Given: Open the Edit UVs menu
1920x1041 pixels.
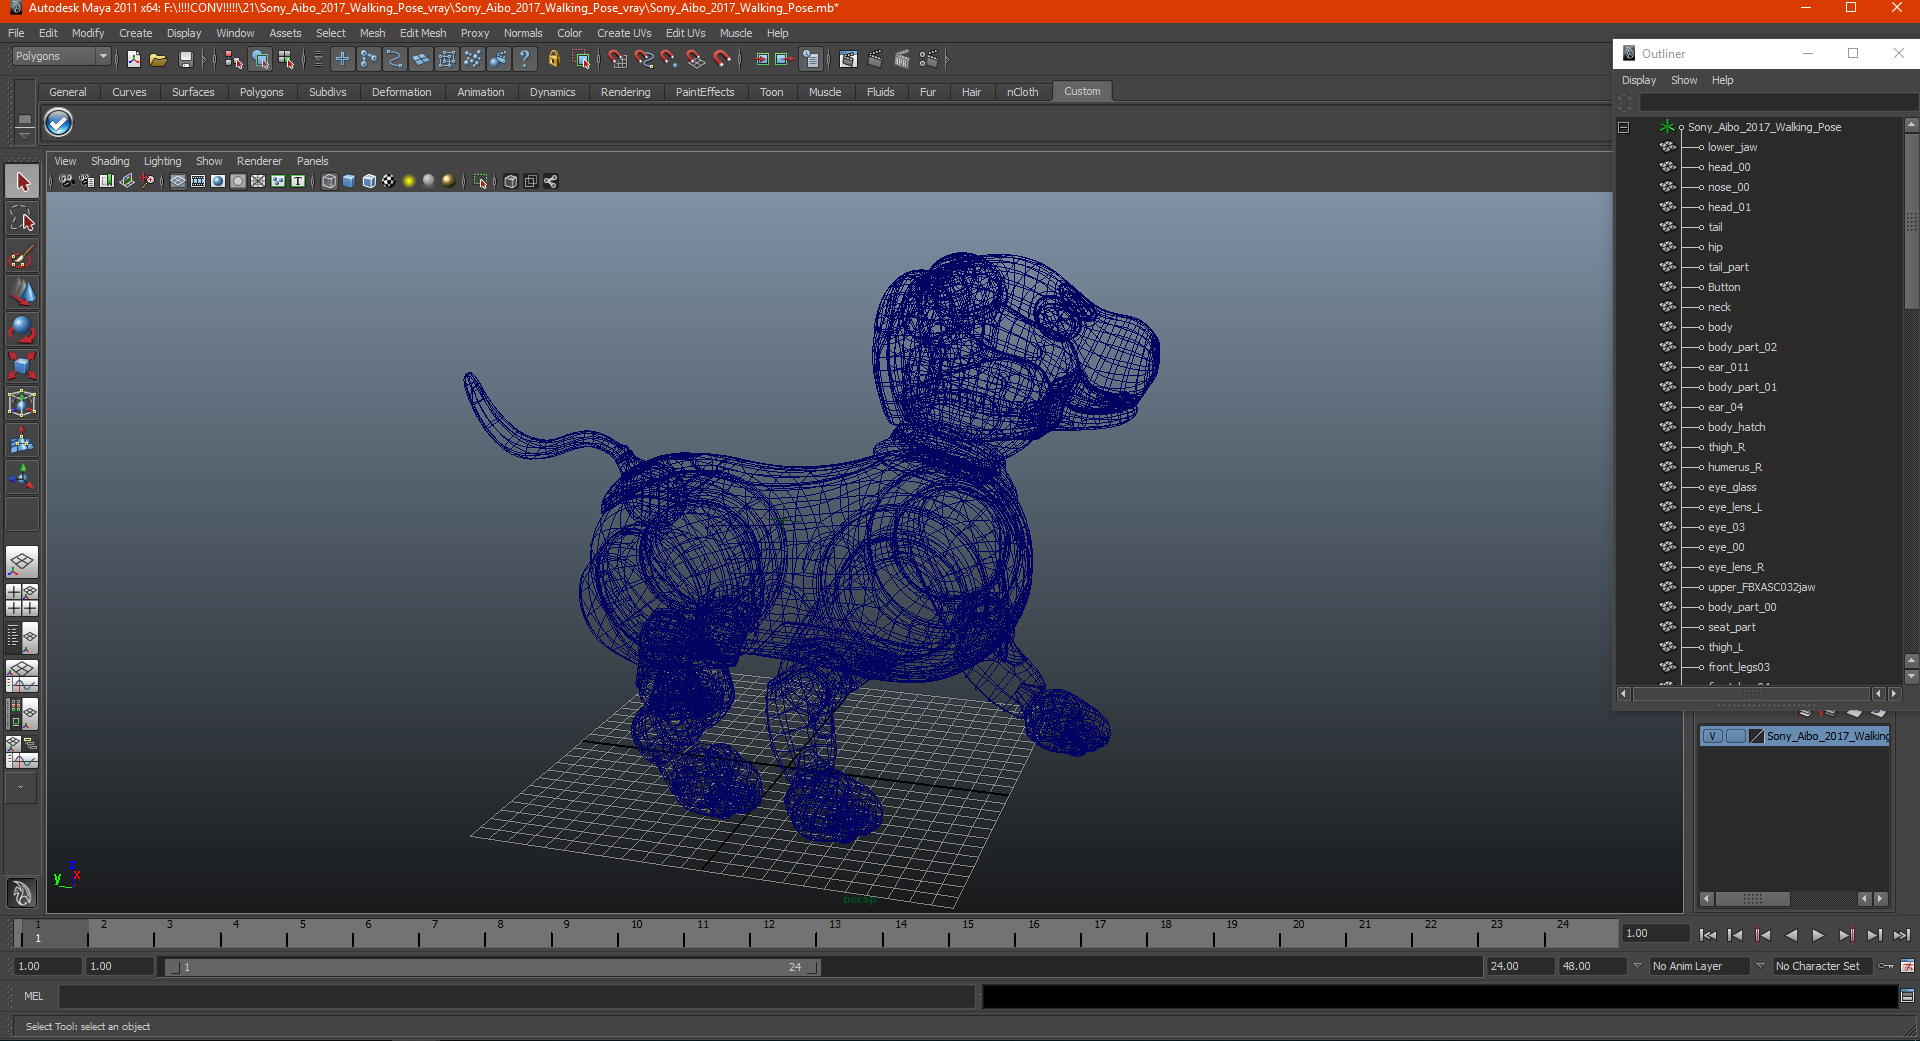Looking at the screenshot, I should (685, 33).
